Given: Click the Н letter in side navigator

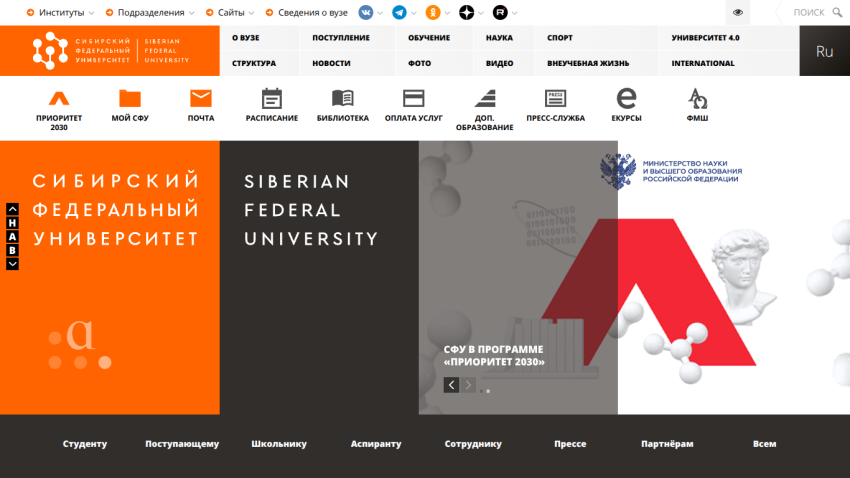Looking at the screenshot, I should pos(12,223).
